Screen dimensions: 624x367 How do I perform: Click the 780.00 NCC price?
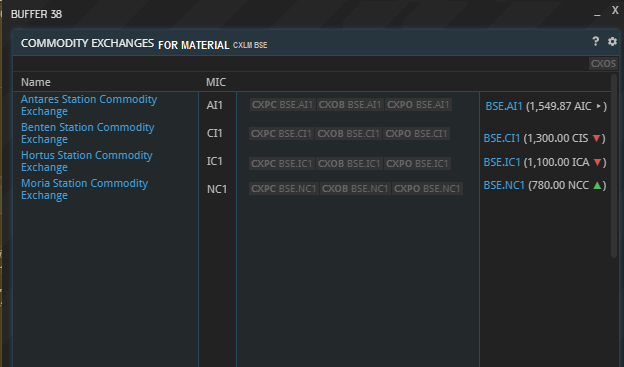pos(560,185)
